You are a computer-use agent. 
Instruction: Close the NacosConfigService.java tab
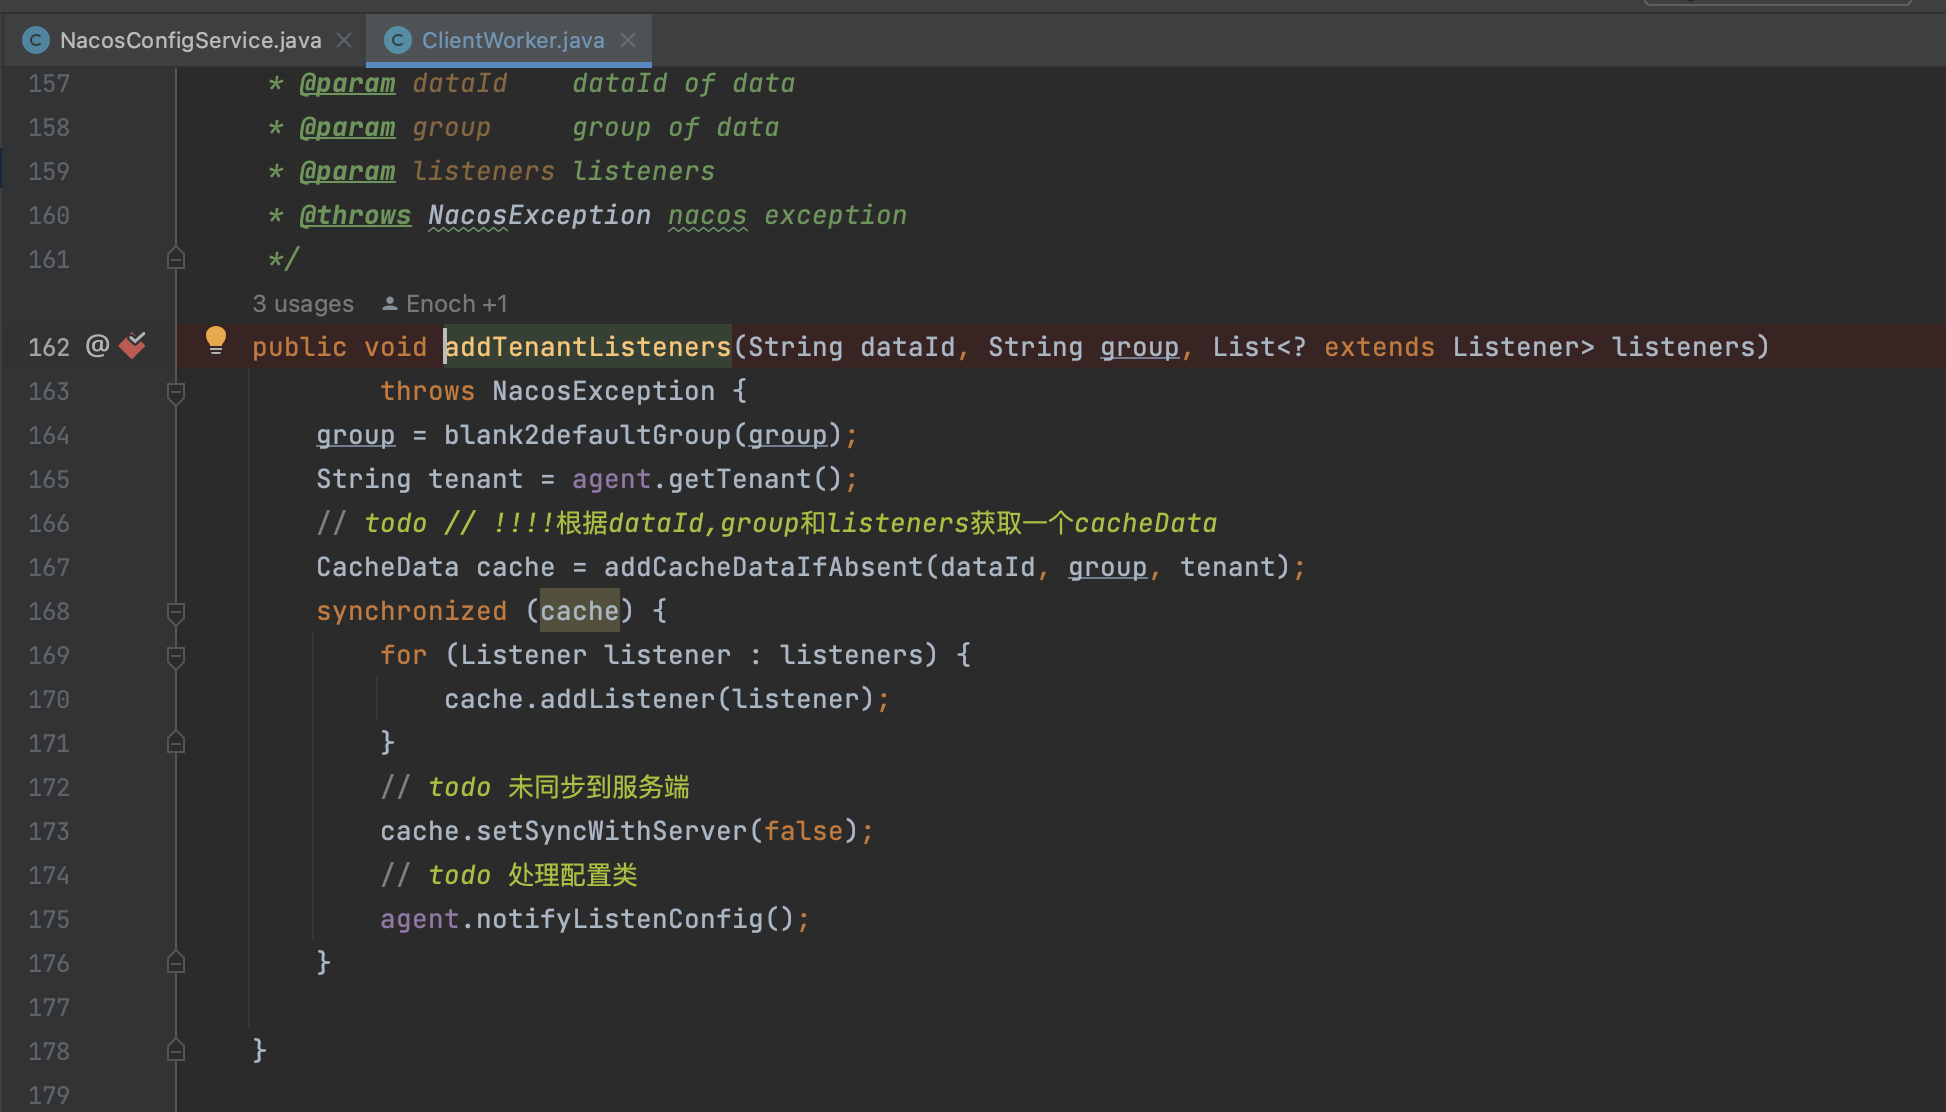(x=344, y=40)
